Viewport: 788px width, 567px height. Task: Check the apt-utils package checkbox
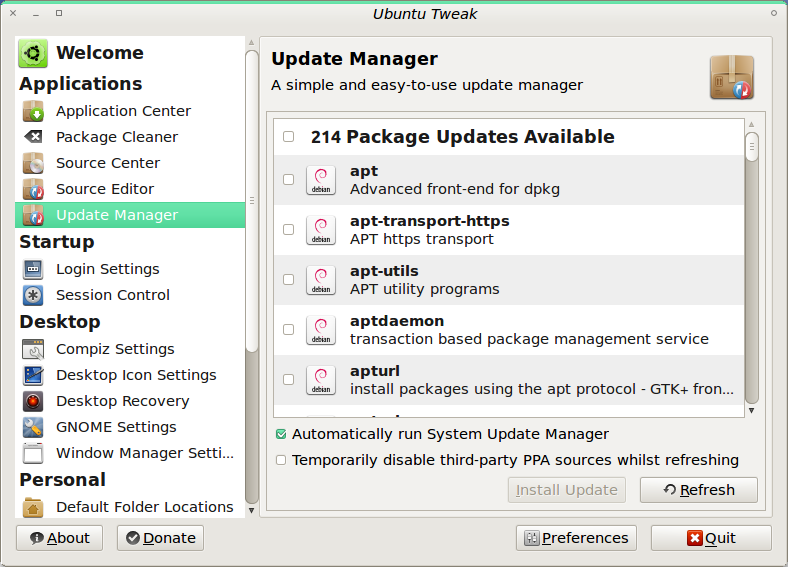click(x=288, y=279)
